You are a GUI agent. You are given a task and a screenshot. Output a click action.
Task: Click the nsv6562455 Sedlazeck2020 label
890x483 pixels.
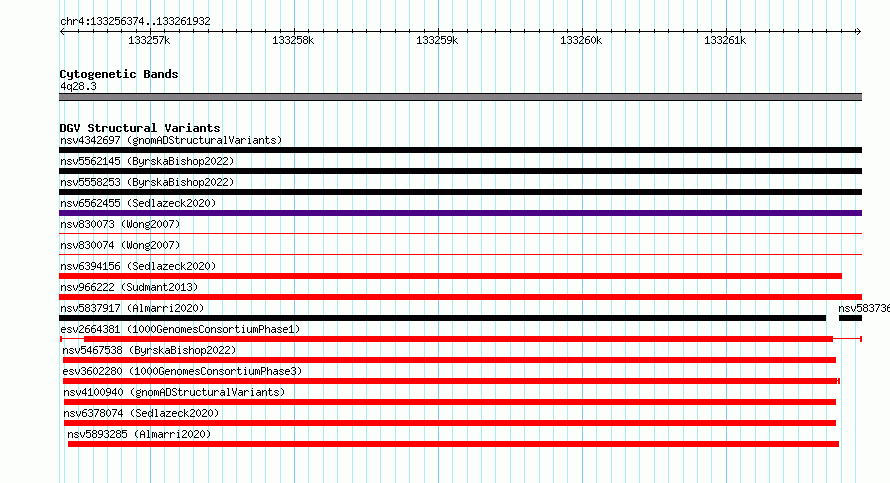138,203
